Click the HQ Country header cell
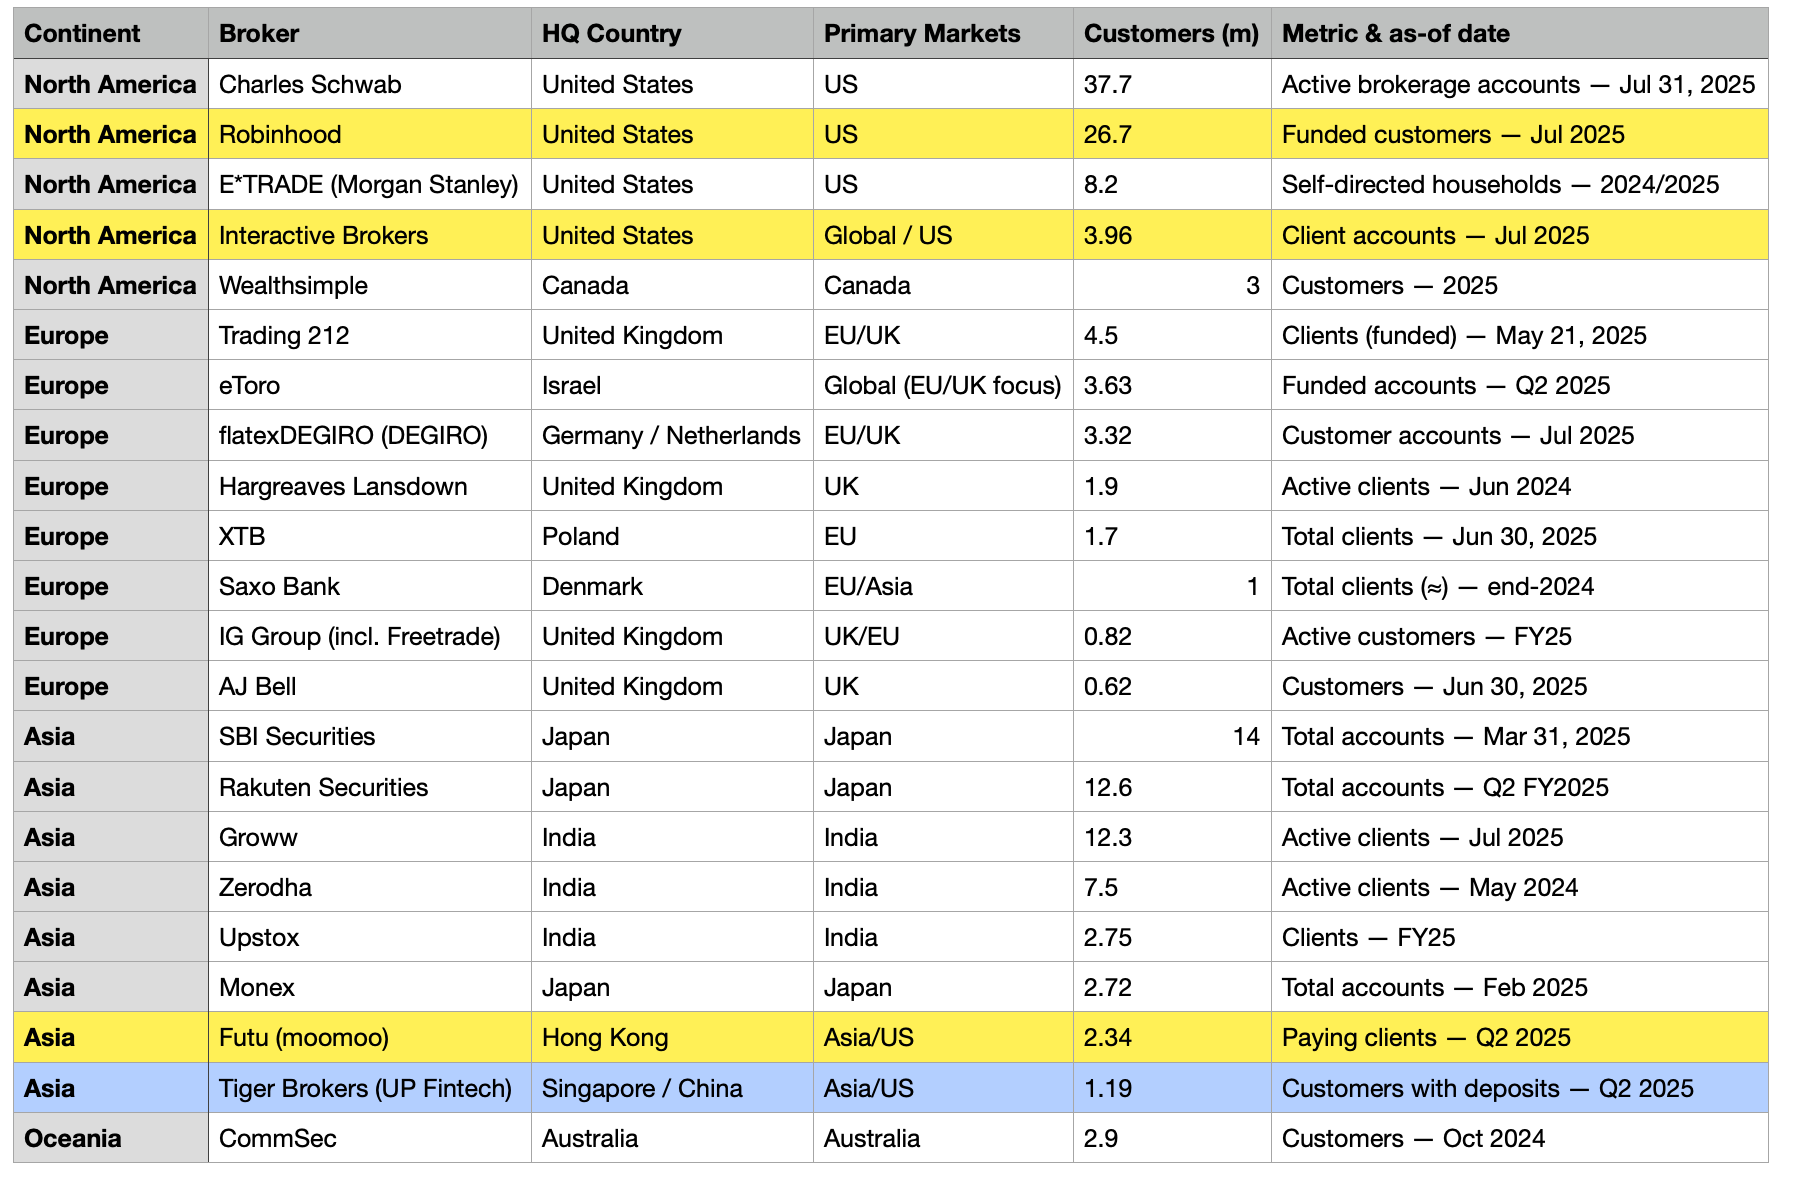Viewport: 1796px width, 1182px height. pyautogui.click(x=672, y=33)
